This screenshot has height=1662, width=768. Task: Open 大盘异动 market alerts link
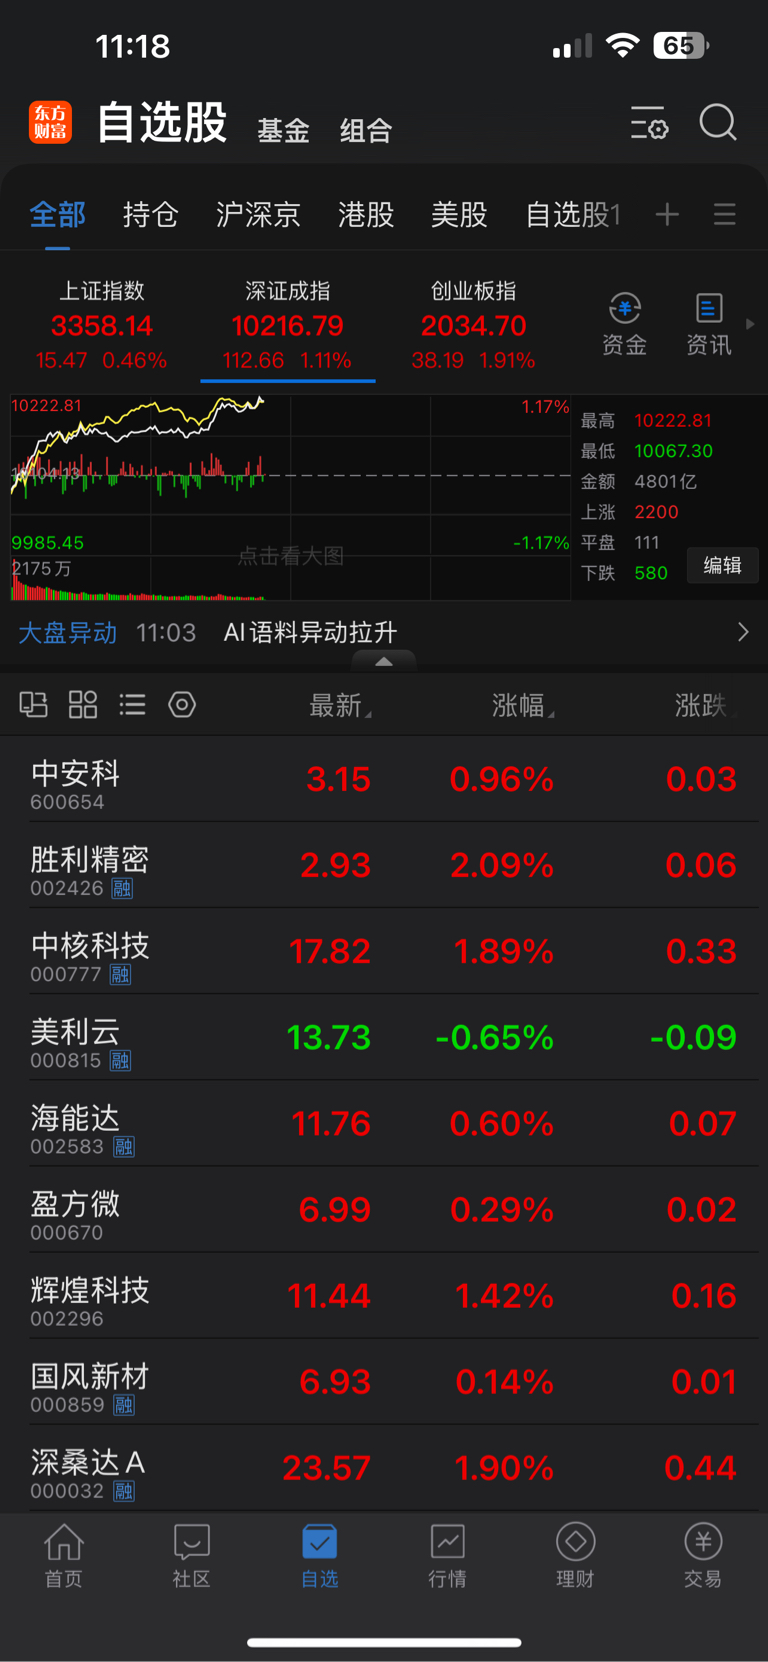[68, 632]
